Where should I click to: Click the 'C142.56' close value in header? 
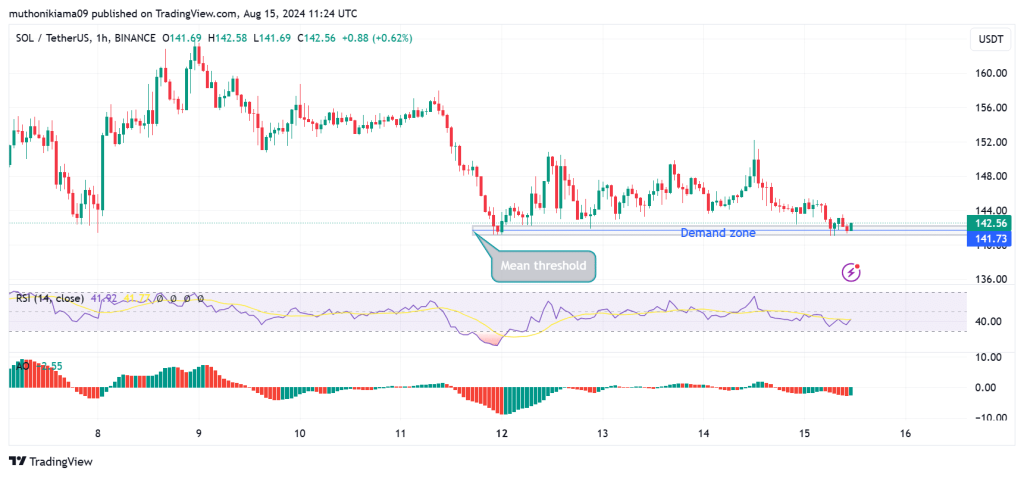[317, 39]
